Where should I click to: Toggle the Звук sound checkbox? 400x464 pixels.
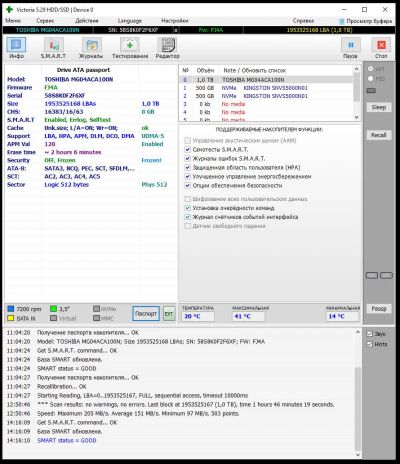point(370,334)
